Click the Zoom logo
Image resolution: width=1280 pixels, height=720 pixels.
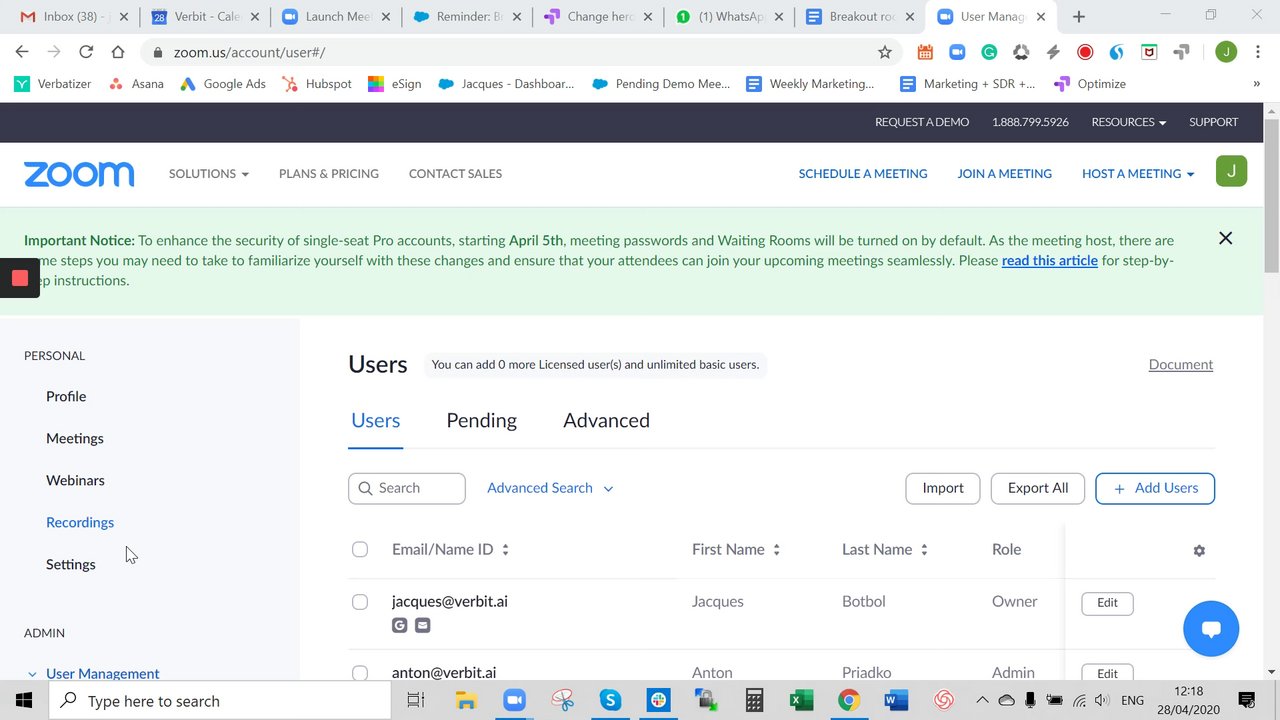79,174
